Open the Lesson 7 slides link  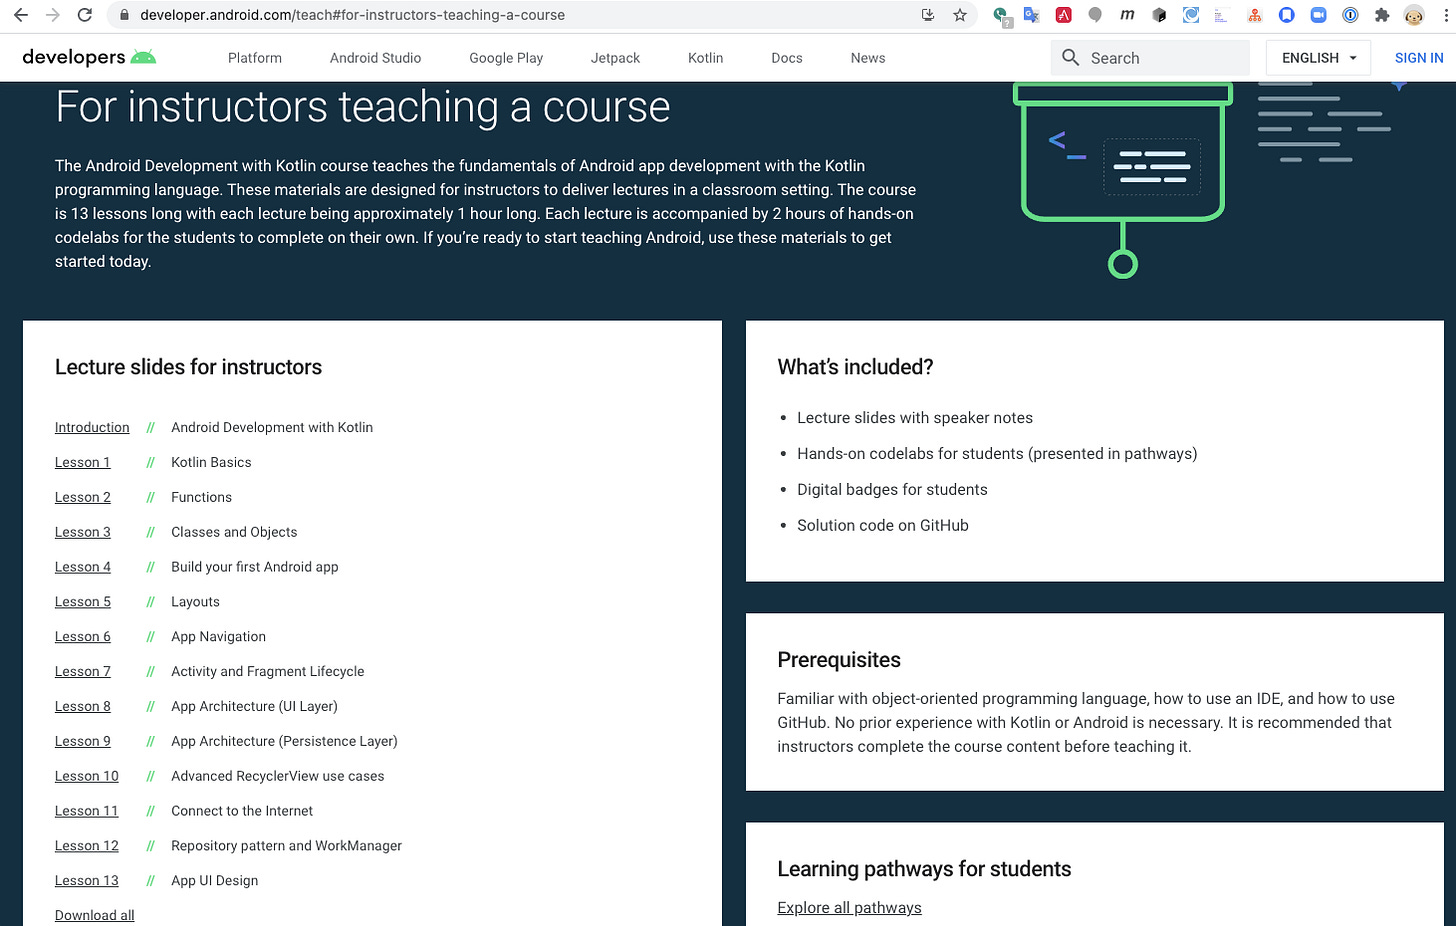(x=83, y=672)
